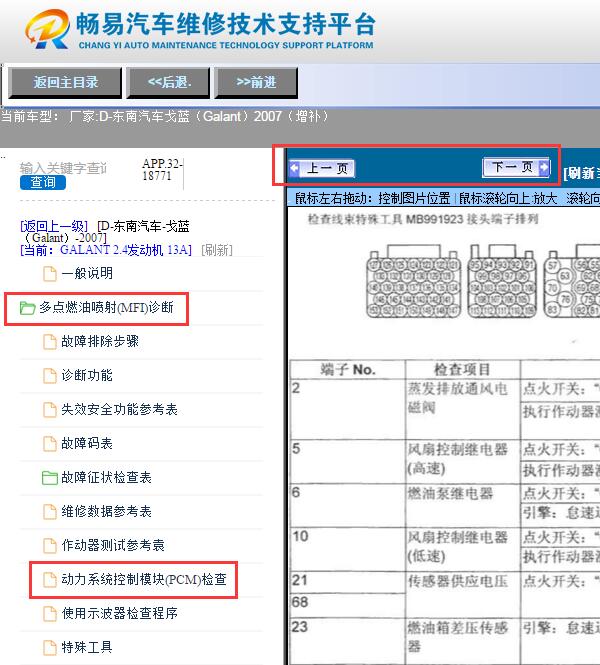The width and height of the screenshot is (600, 665).
Task: Click the second connector diagram (terminals 91-113)
Action: click(x=502, y=281)
